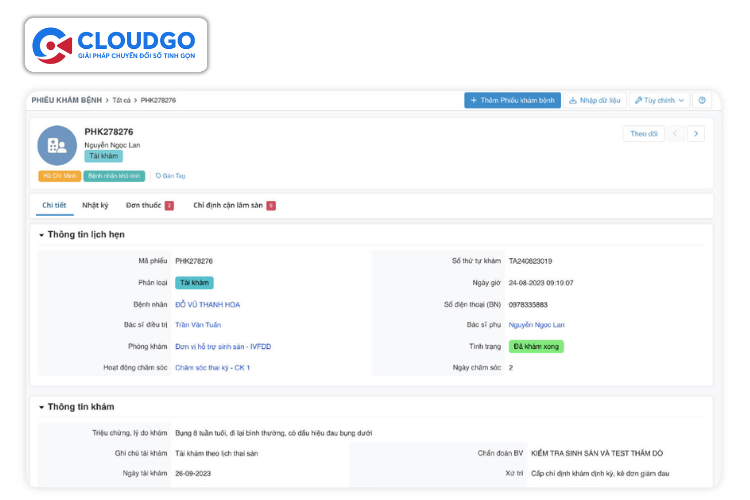Viewport: 750px width, 500px height.
Task: Open the Tùy chỉnh dropdown
Action: [659, 100]
